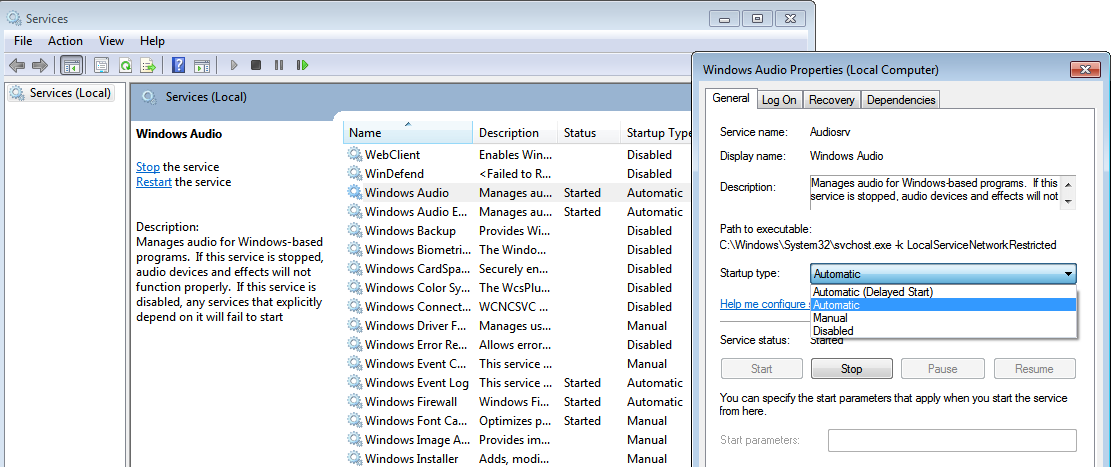
Task: Toggle the Show/Hide Action Pane icon
Action: [x=202, y=66]
